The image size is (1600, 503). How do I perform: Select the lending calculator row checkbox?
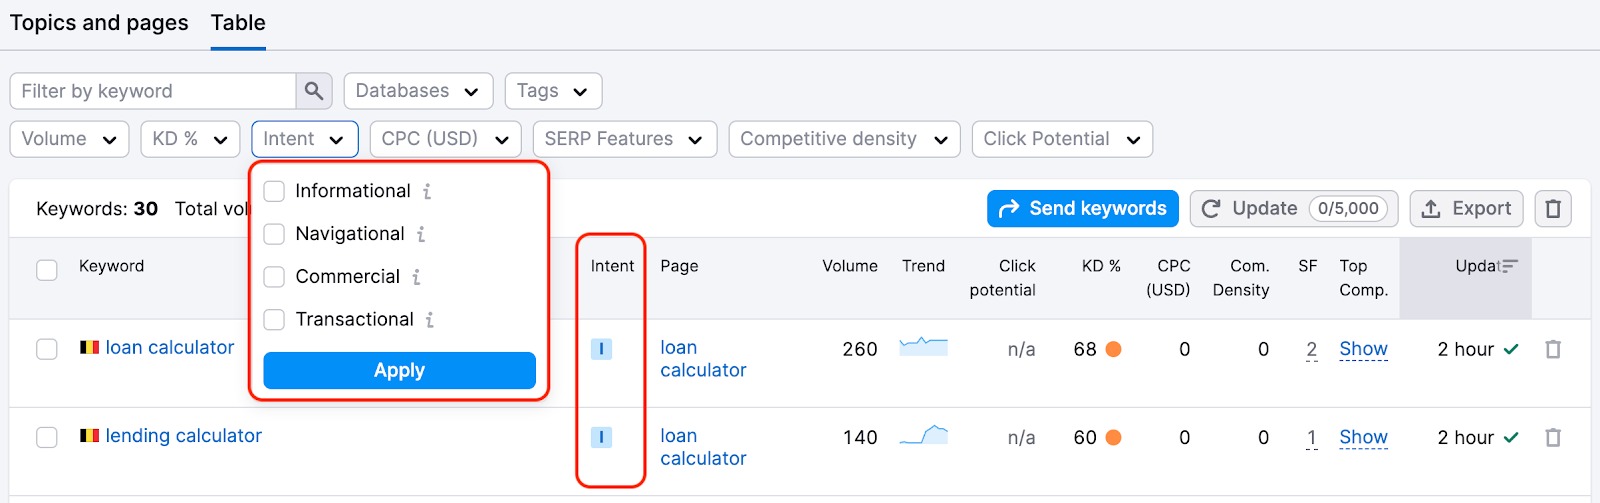(x=47, y=437)
